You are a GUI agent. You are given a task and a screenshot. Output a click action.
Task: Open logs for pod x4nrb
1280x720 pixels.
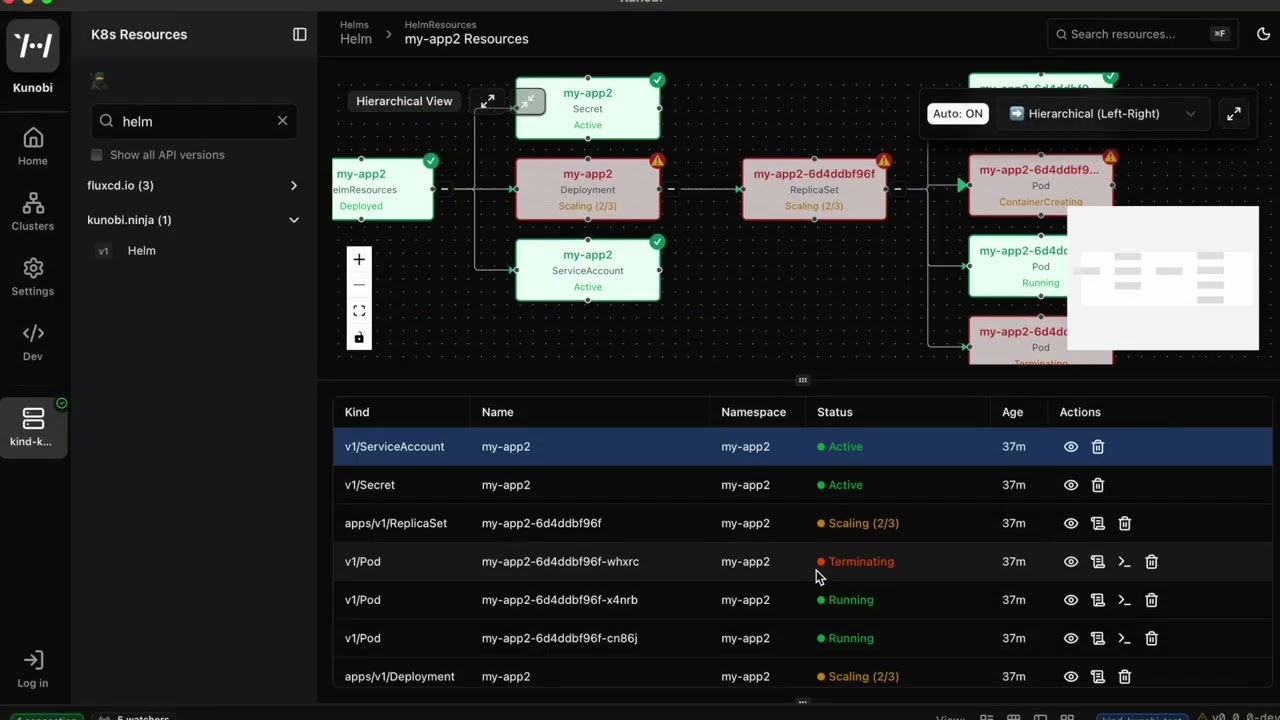[x=1098, y=600]
